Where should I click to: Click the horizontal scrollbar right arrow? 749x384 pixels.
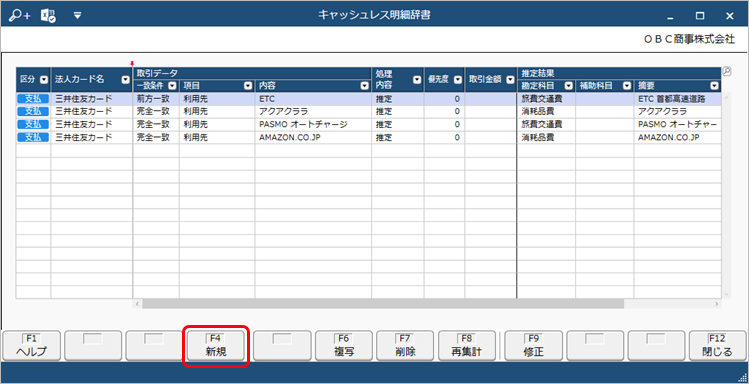[x=717, y=304]
